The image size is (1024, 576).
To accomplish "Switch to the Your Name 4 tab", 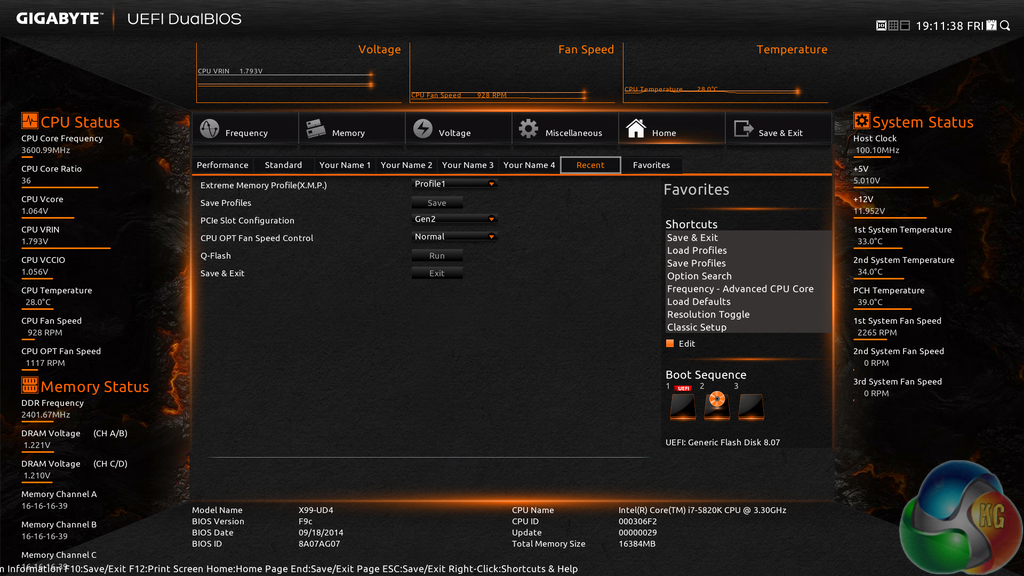I will [529, 165].
